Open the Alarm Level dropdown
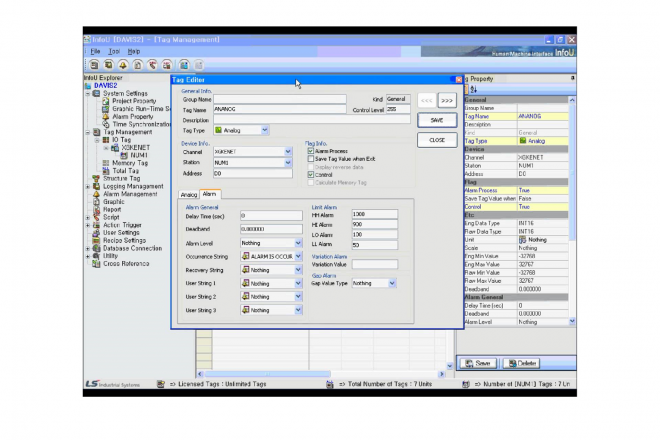 click(x=298, y=242)
